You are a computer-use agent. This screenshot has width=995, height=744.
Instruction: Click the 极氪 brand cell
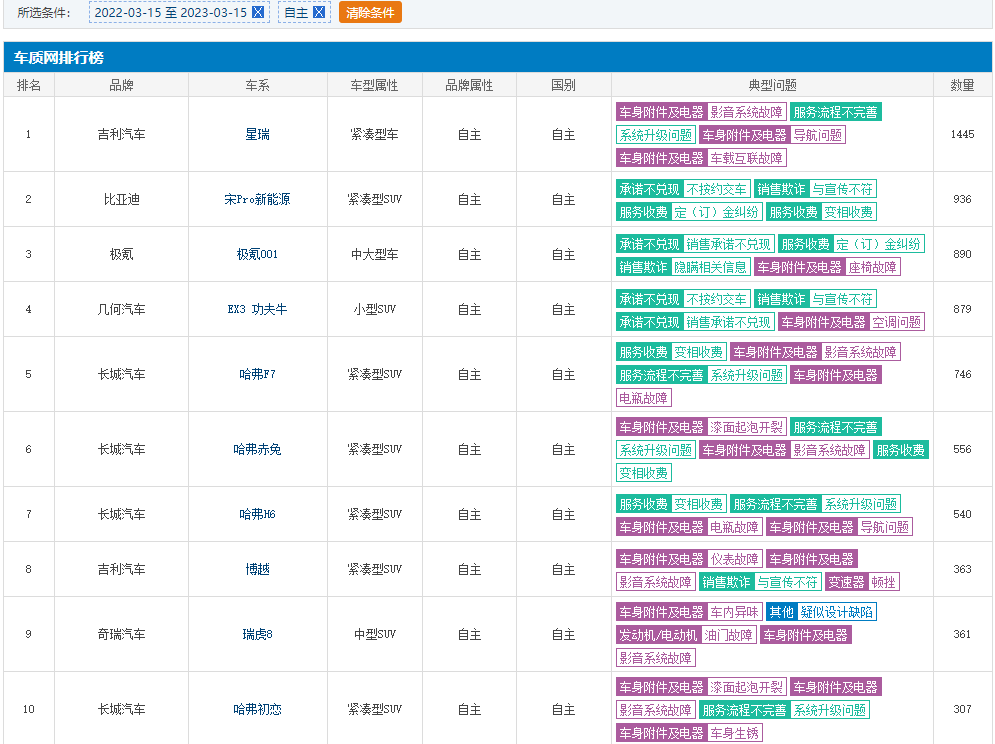pyautogui.click(x=121, y=254)
